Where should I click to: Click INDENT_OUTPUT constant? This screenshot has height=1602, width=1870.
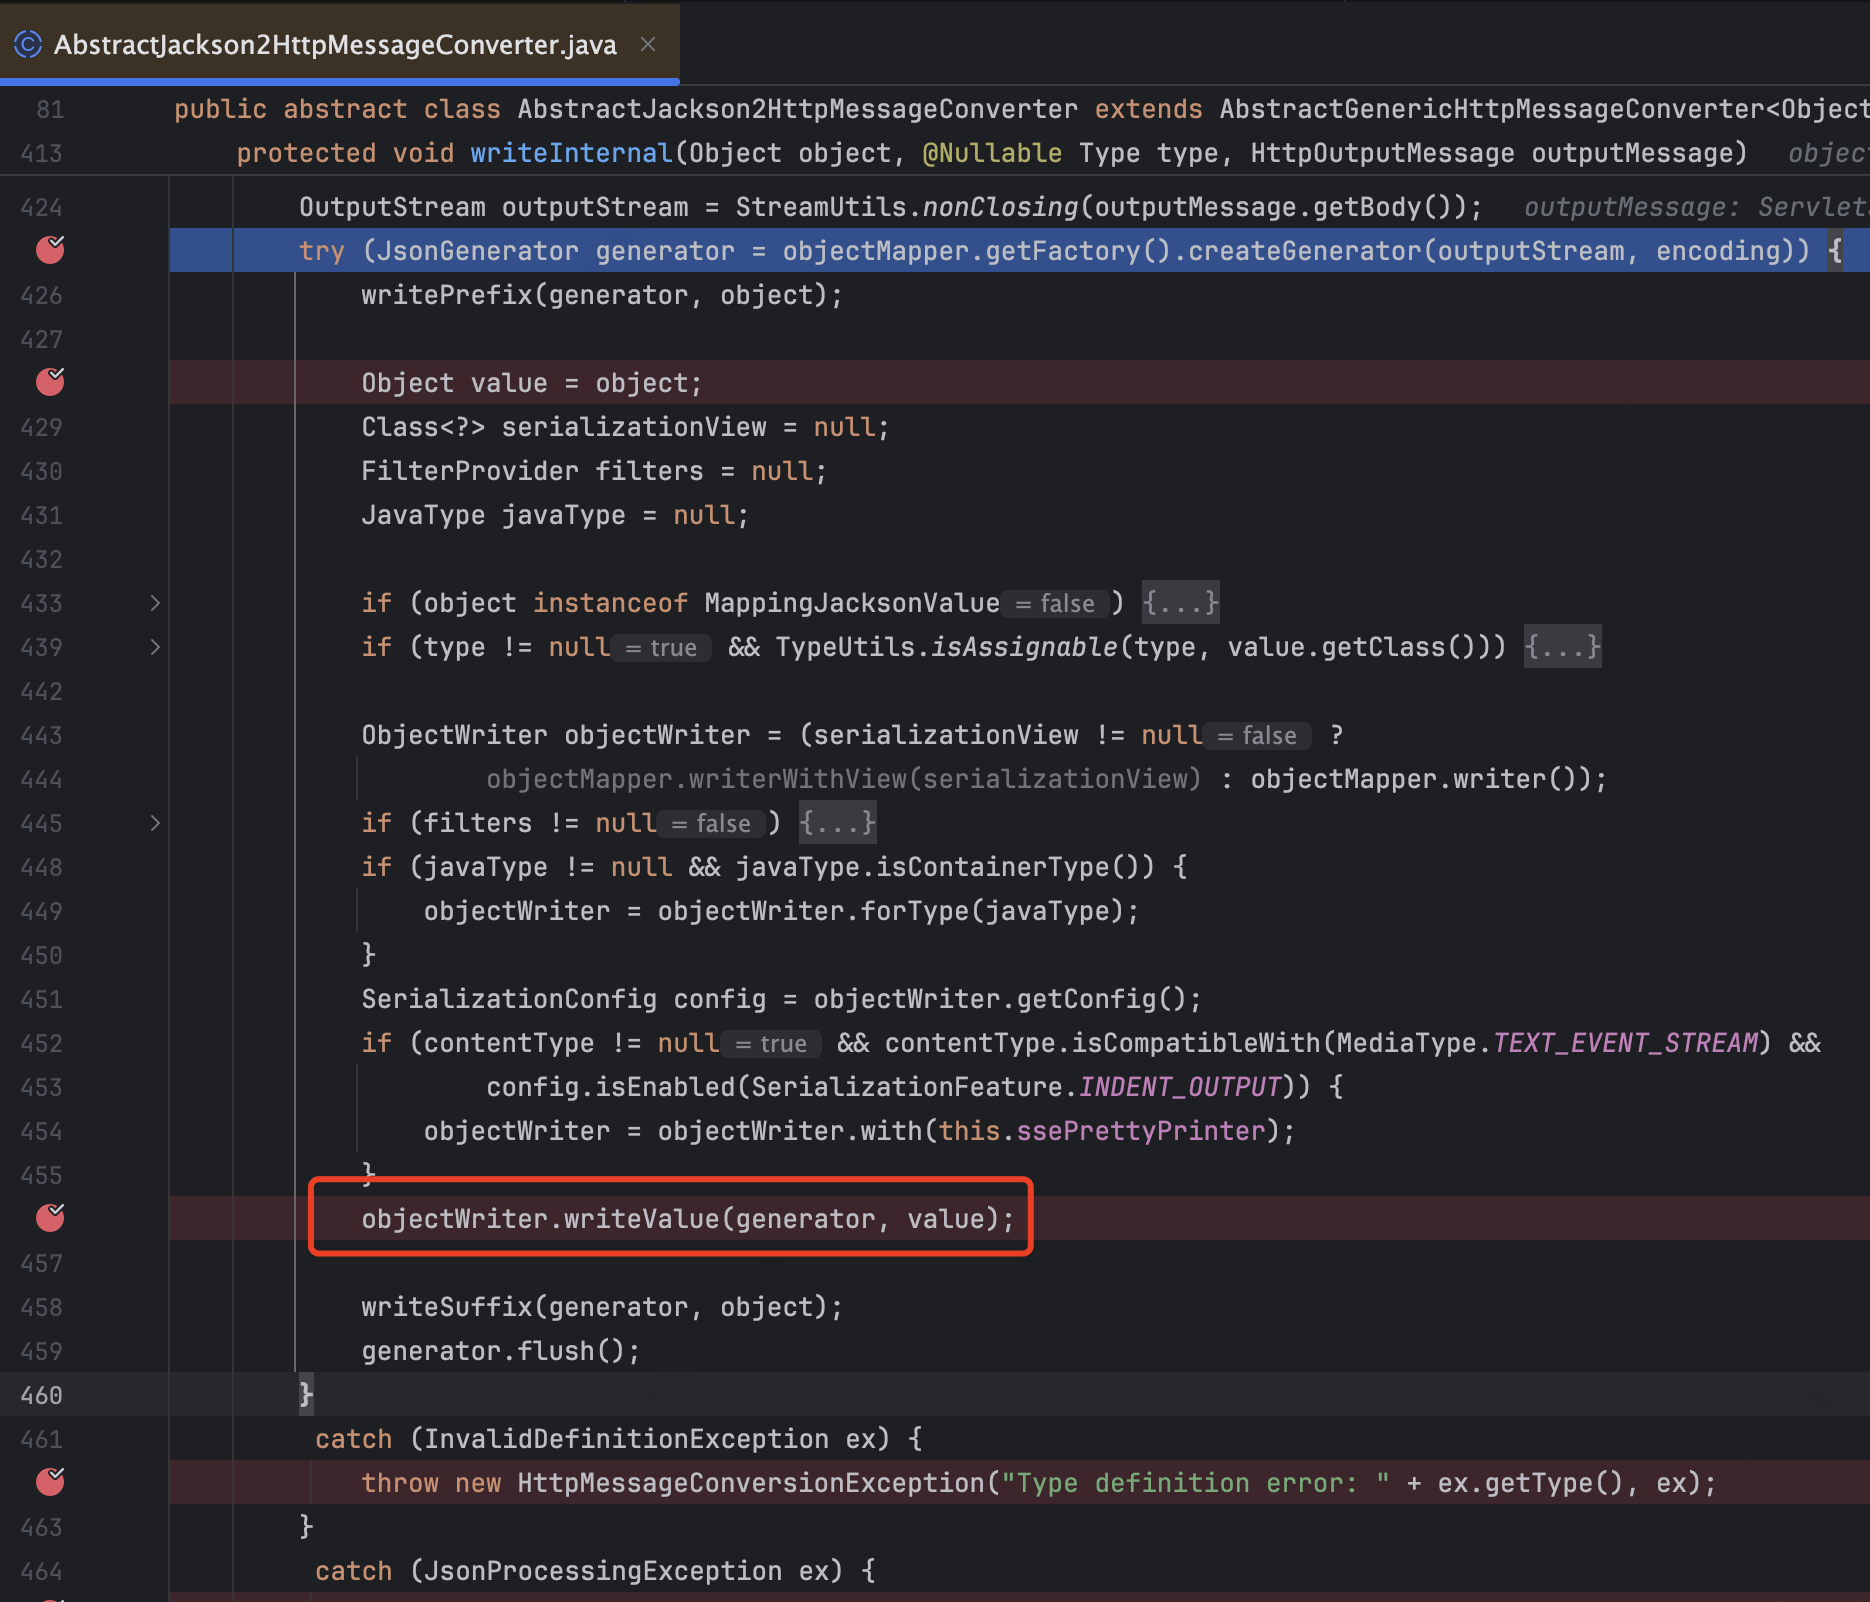tap(1180, 1087)
